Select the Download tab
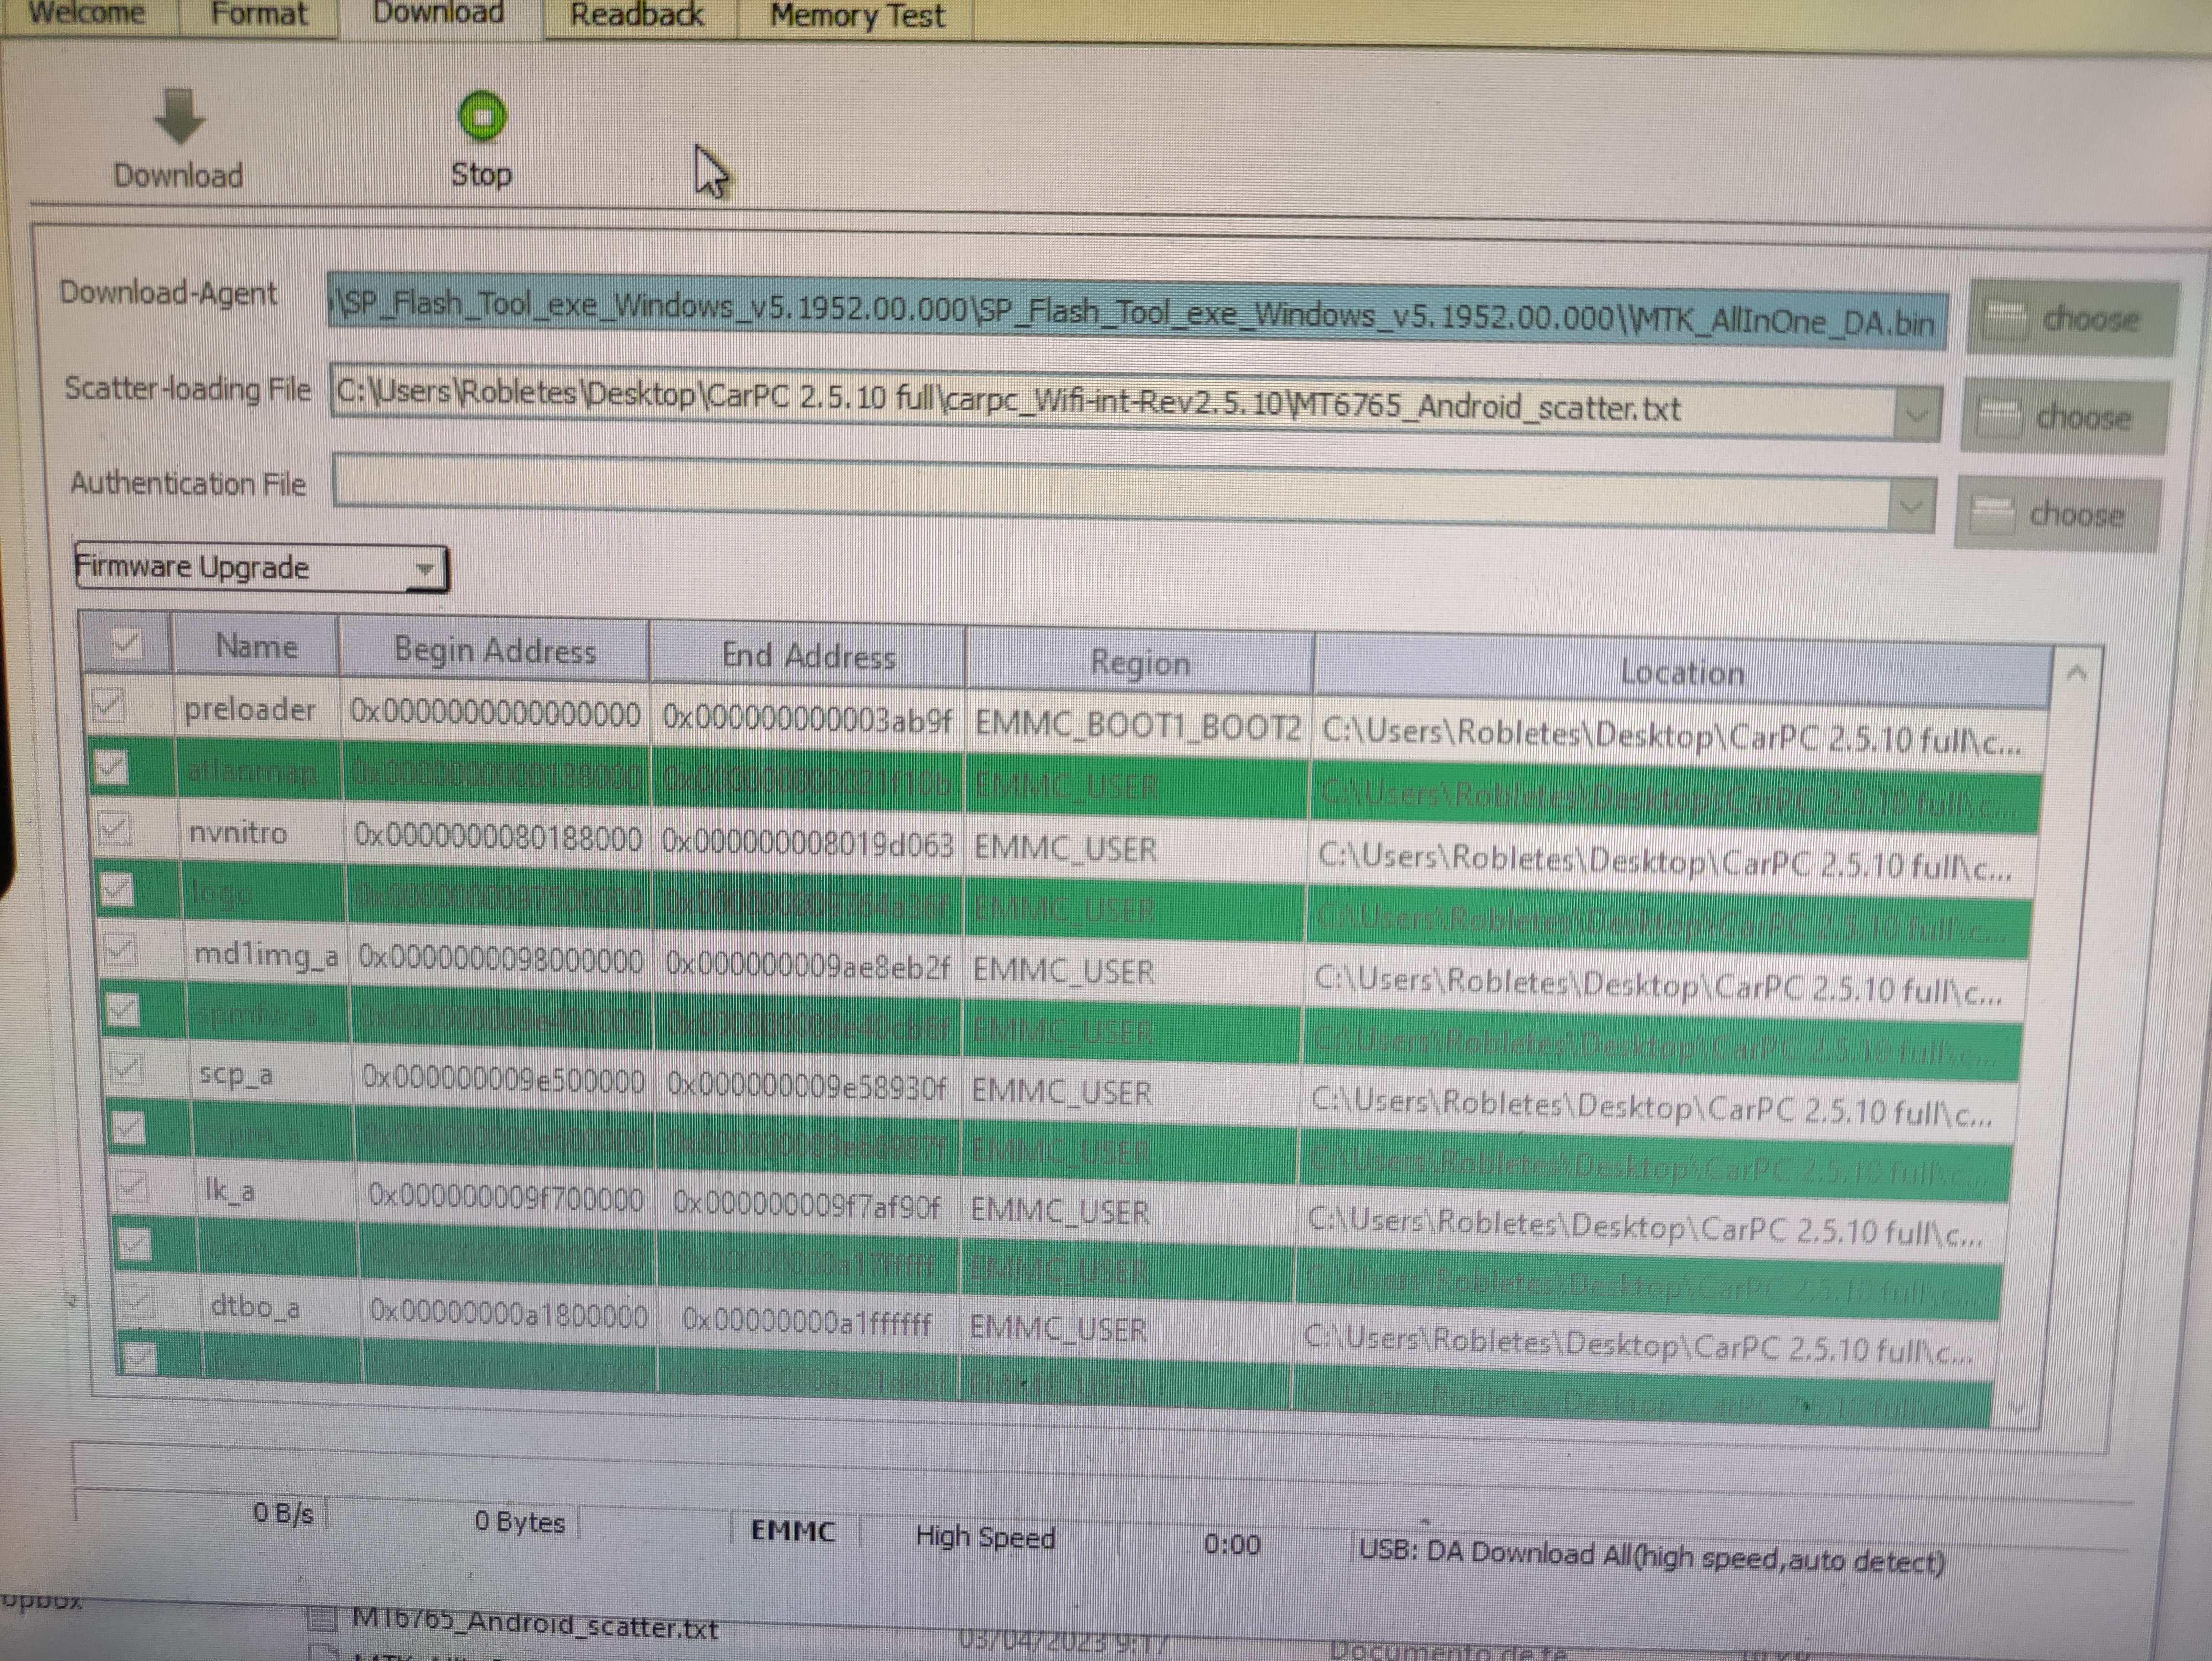The width and height of the screenshot is (2212, 1661). 438,14
